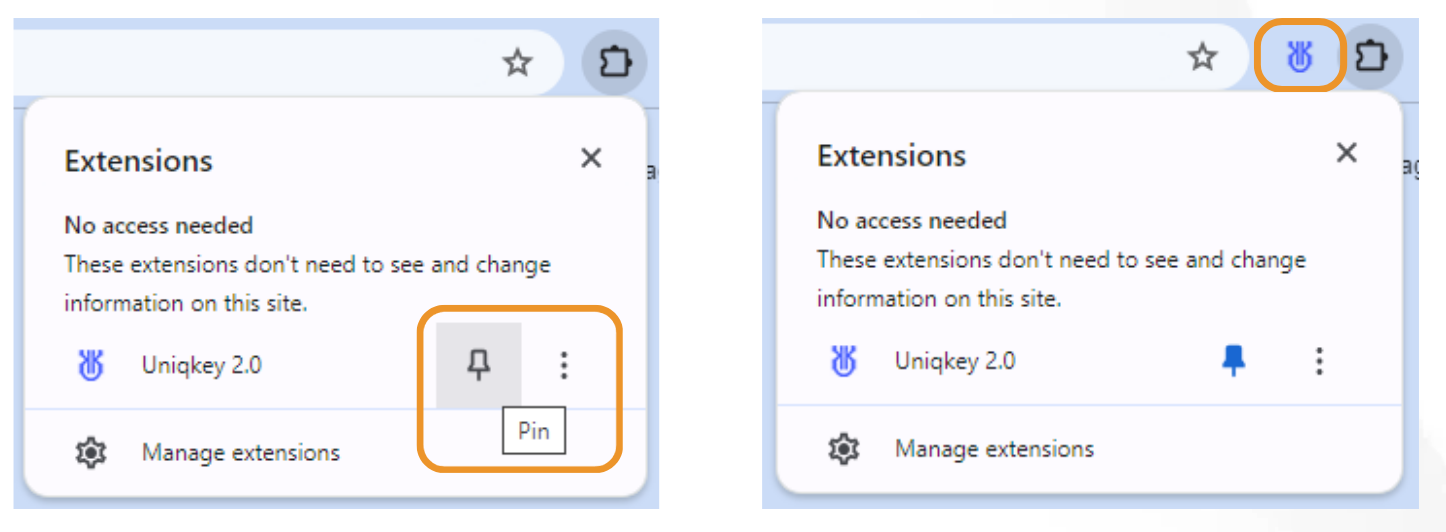
Task: Click Uniqkey logo in the row with blue pin
Action: click(844, 361)
